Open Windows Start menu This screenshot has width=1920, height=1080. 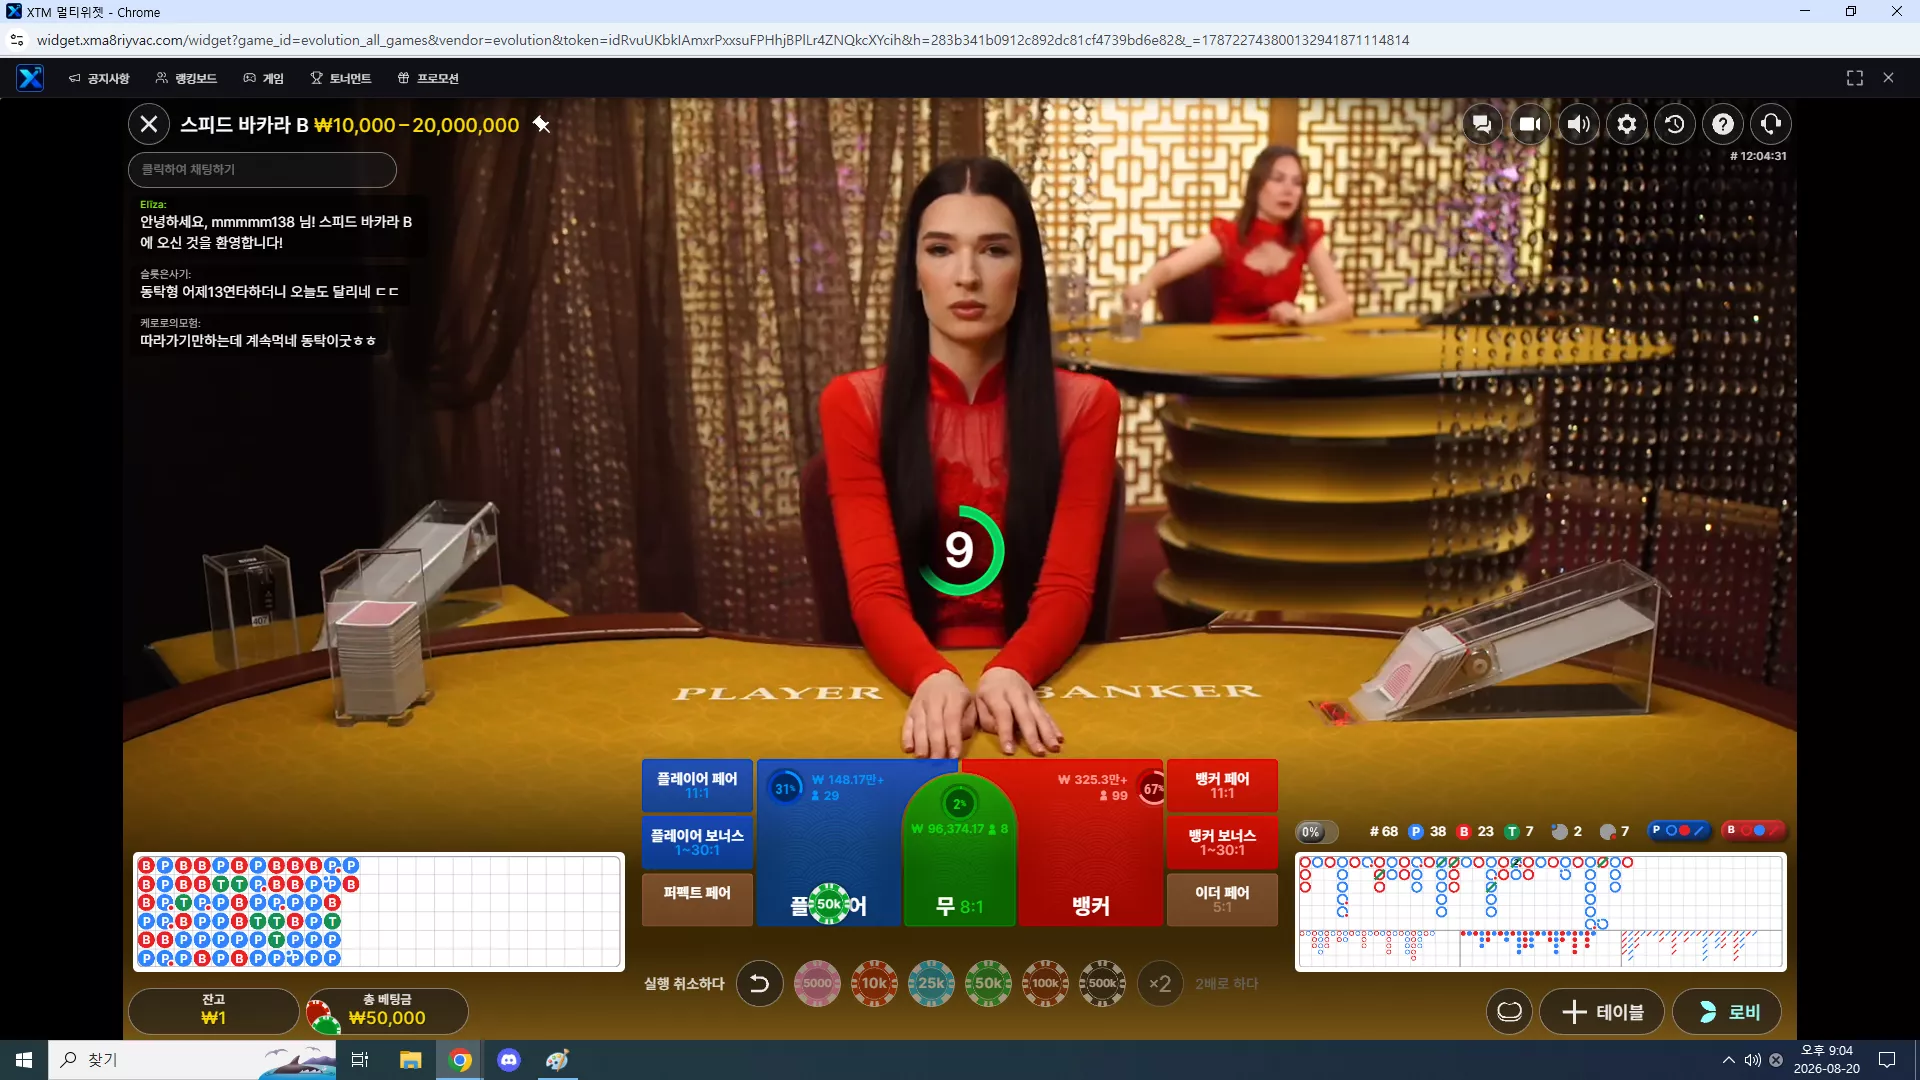click(x=24, y=1060)
